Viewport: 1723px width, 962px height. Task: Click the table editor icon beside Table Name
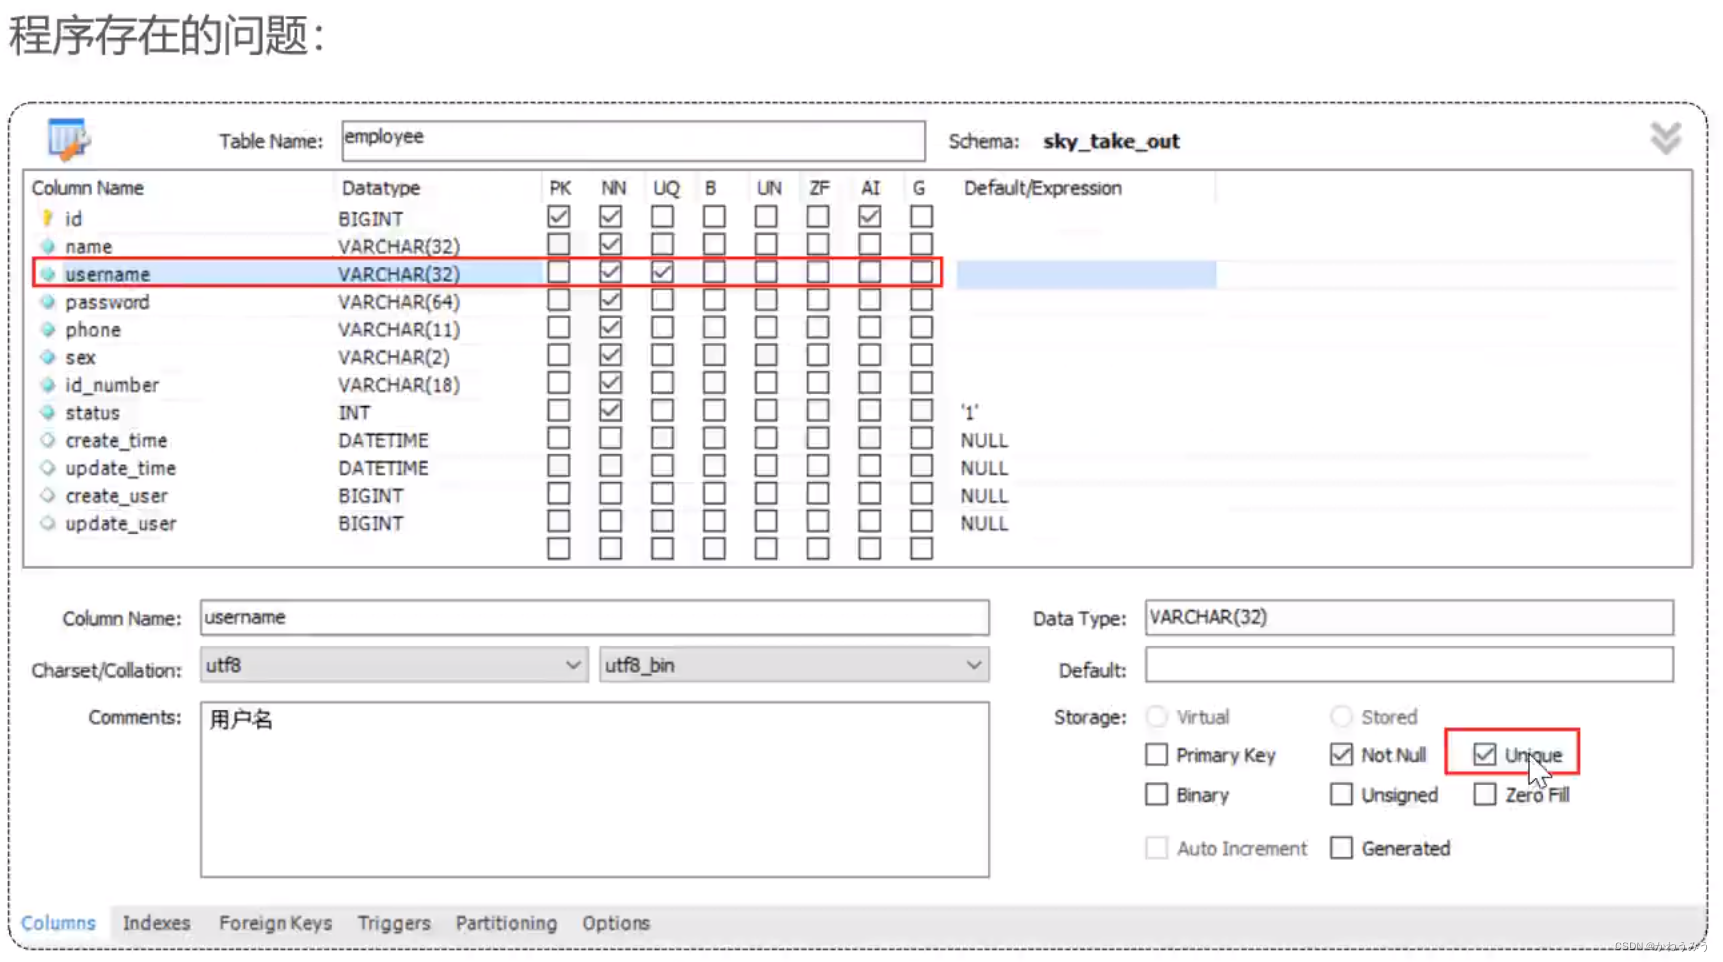point(68,140)
